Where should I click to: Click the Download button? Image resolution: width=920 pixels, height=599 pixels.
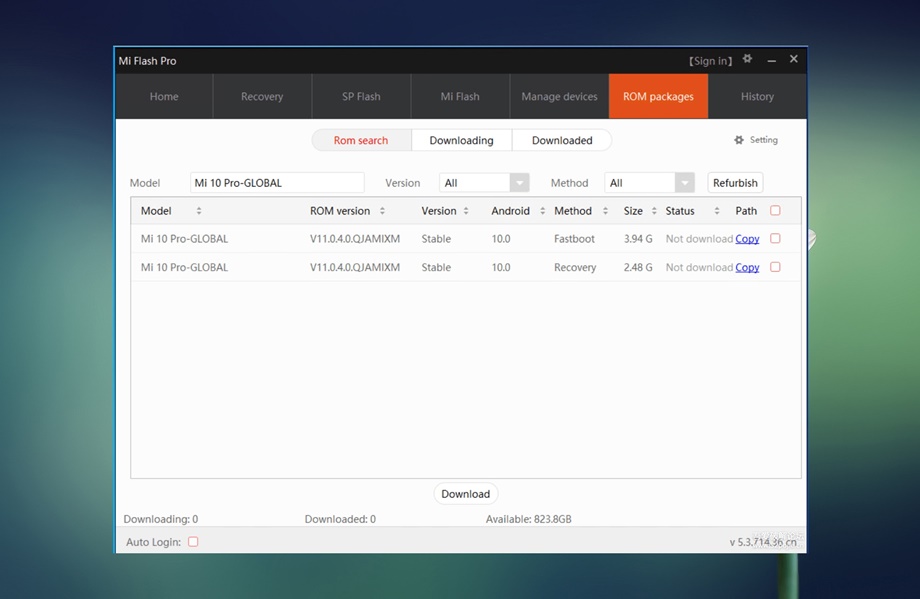point(466,494)
